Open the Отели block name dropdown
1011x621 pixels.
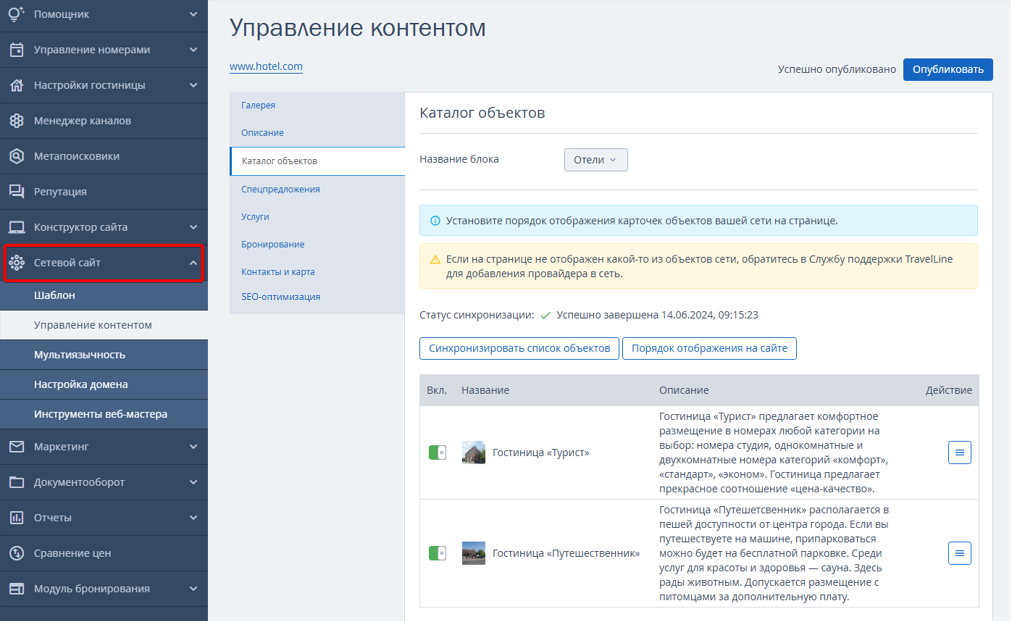point(596,160)
